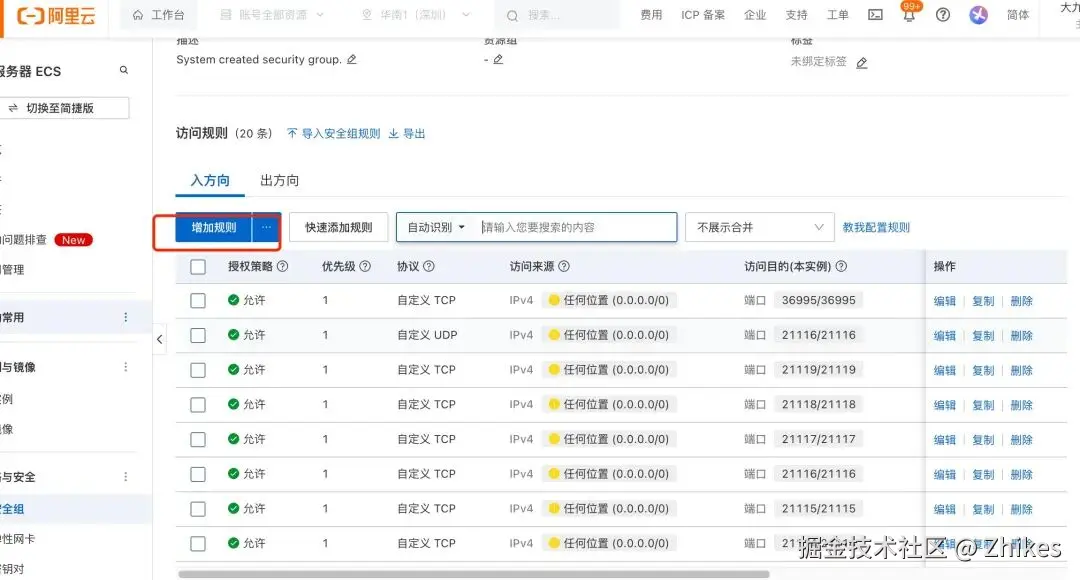This screenshot has height=580, width=1080.
Task: Open the 华南1（深圳）region dropdown
Action: [416, 14]
